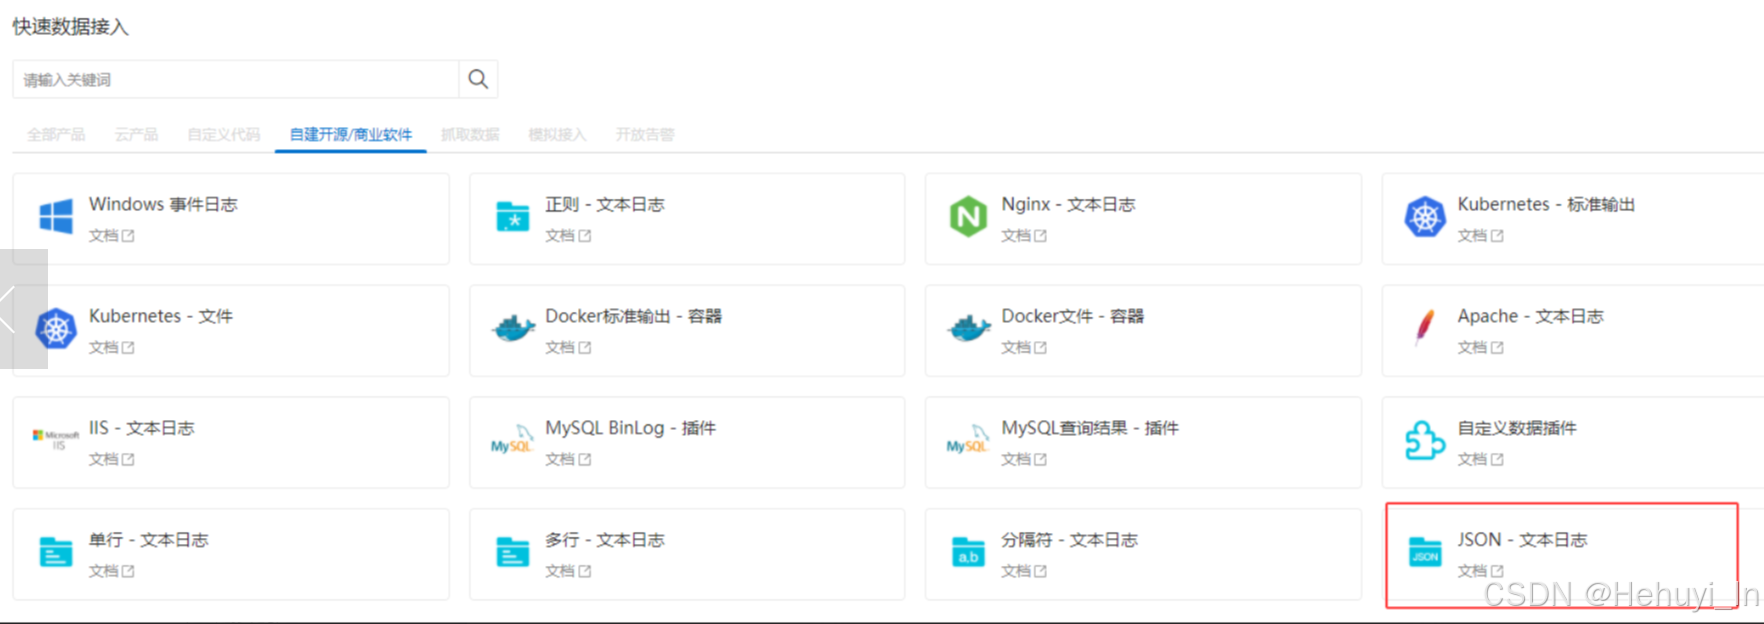The height and width of the screenshot is (624, 1764).
Task: Click the JSON folder icon
Action: pyautogui.click(x=1425, y=552)
